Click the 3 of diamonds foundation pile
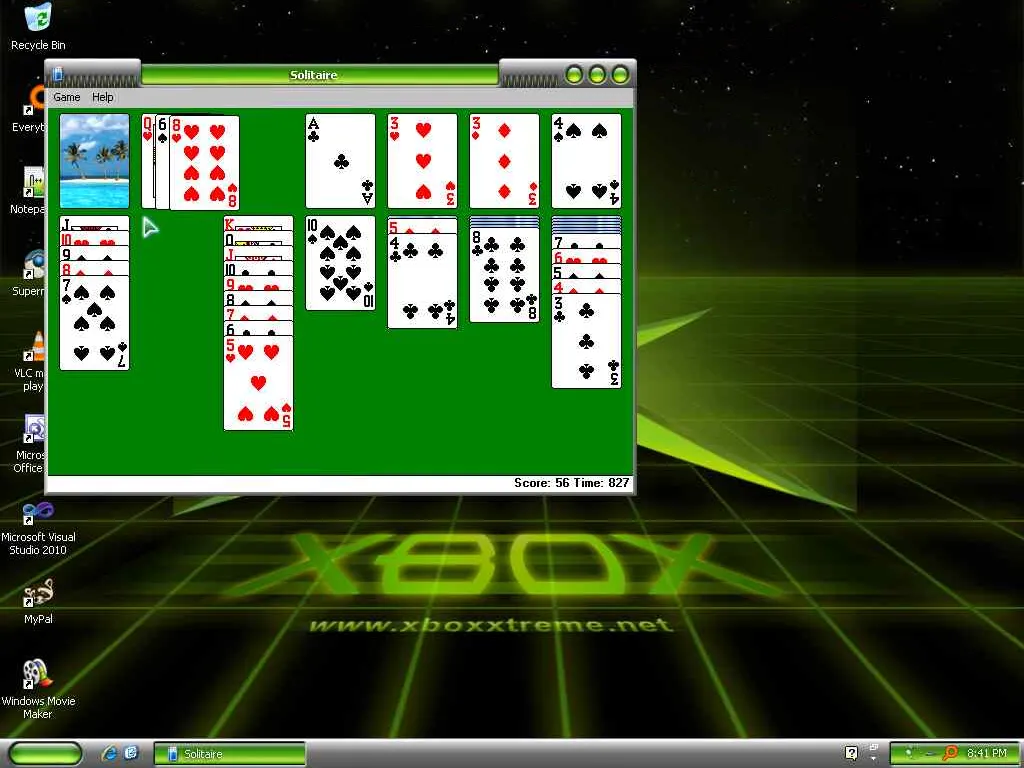This screenshot has height=768, width=1024. point(504,161)
